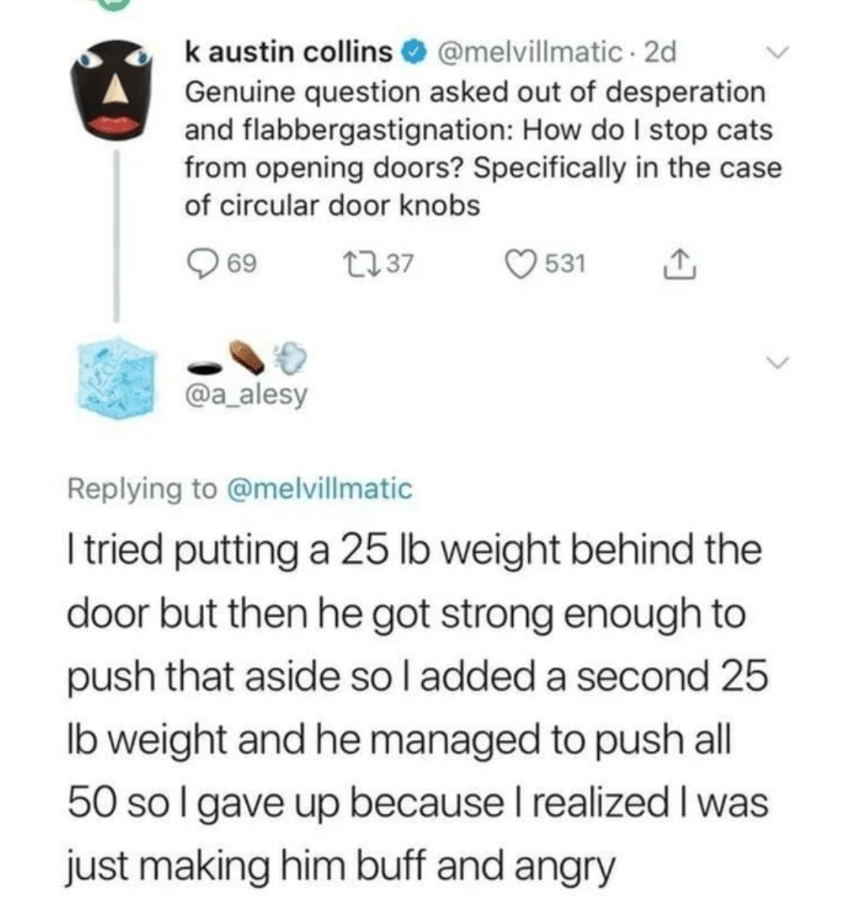Click the 69 replies count
This screenshot has height=922, width=853.
coord(240,263)
